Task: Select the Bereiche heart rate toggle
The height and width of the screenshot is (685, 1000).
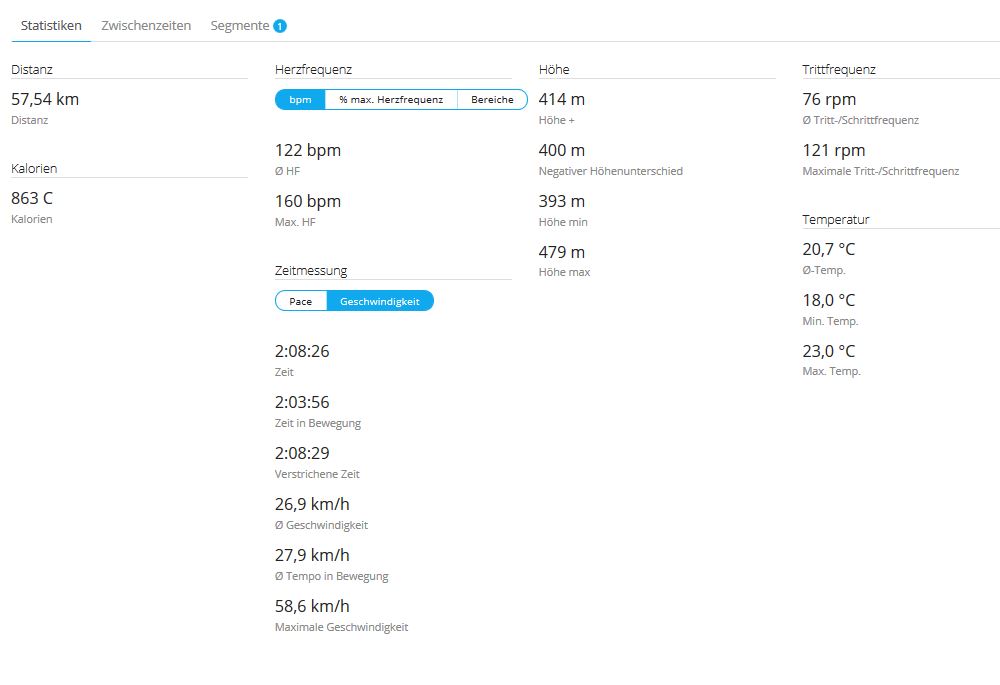Action: (x=492, y=99)
